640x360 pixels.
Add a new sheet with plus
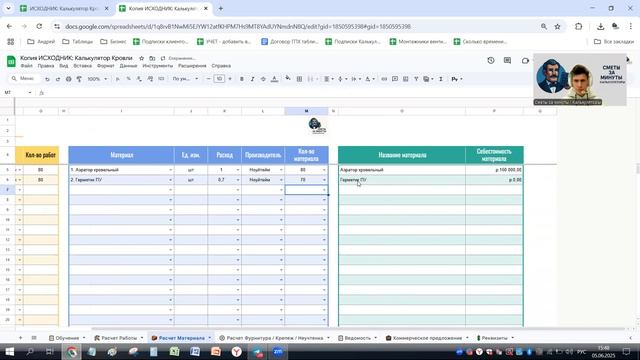click(x=20, y=338)
